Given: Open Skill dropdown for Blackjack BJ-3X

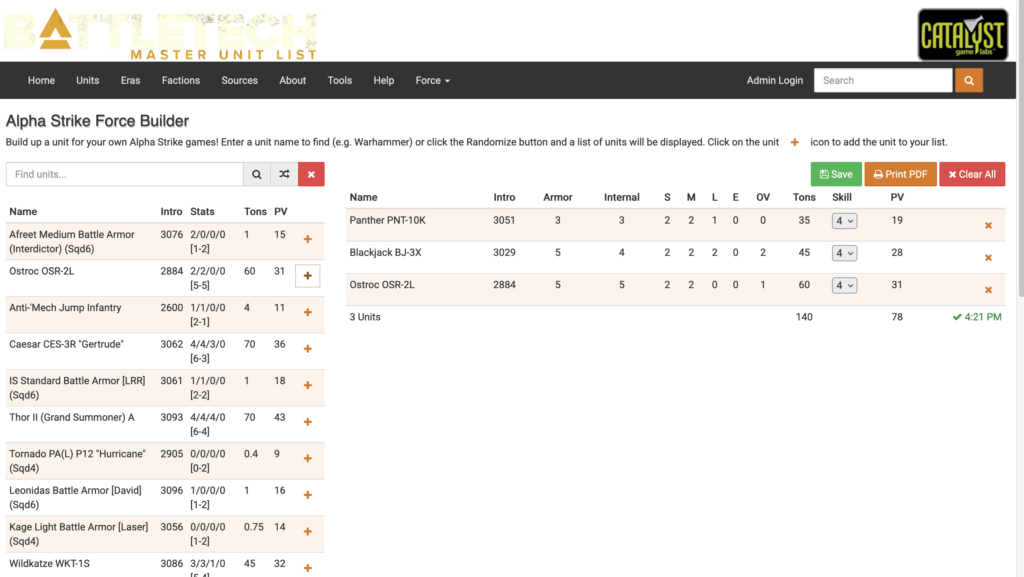Looking at the screenshot, I should click(844, 253).
